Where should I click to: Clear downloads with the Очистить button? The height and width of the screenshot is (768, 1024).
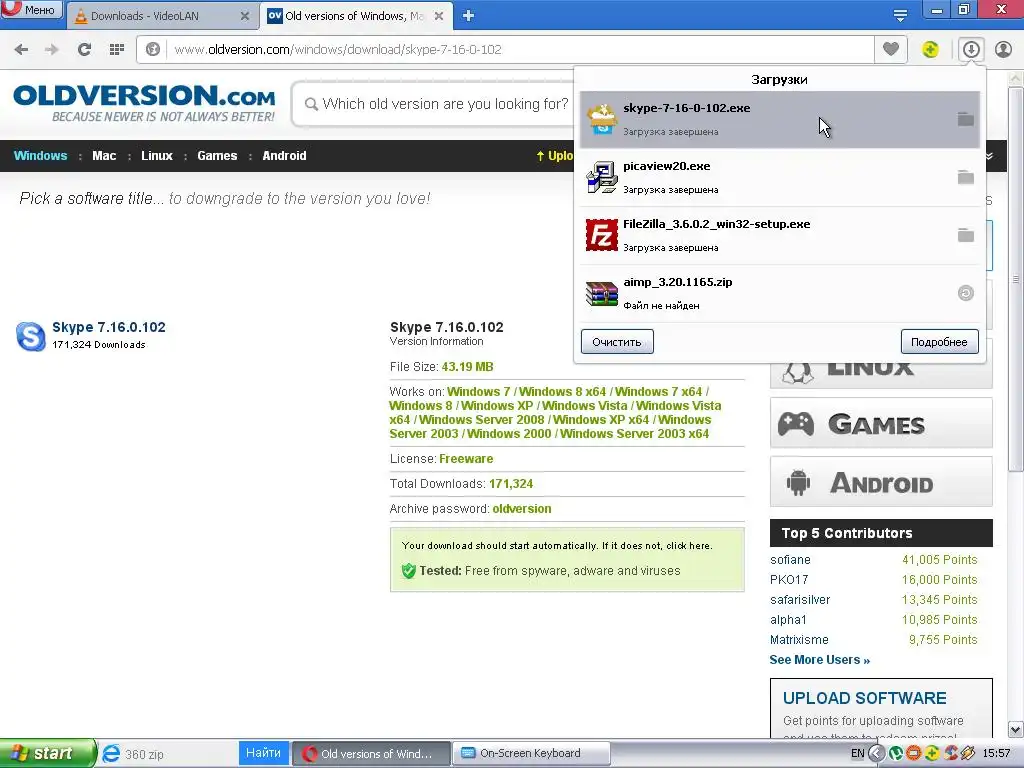tap(617, 342)
